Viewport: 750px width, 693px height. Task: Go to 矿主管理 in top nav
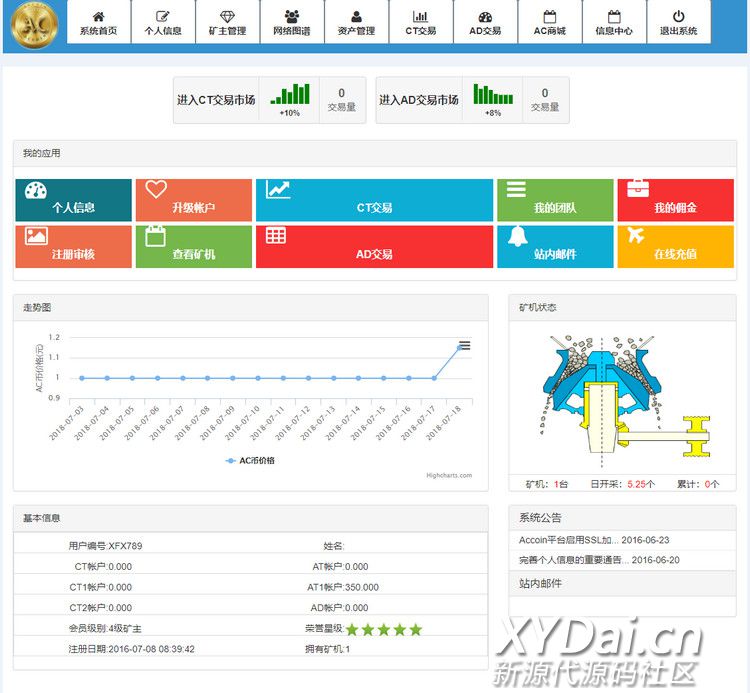click(x=228, y=22)
